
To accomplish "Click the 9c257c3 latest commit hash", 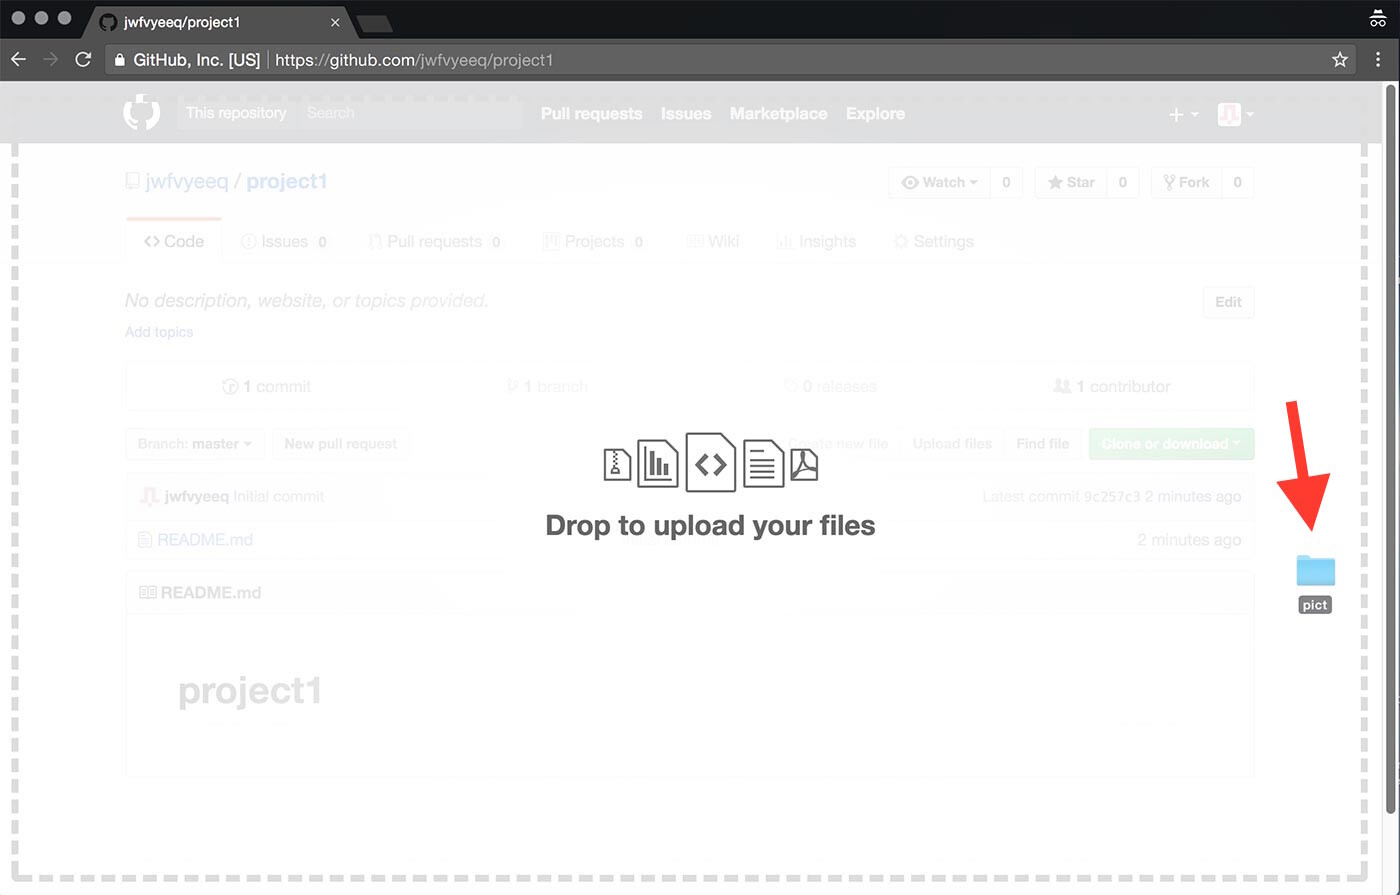I will click(x=1112, y=496).
